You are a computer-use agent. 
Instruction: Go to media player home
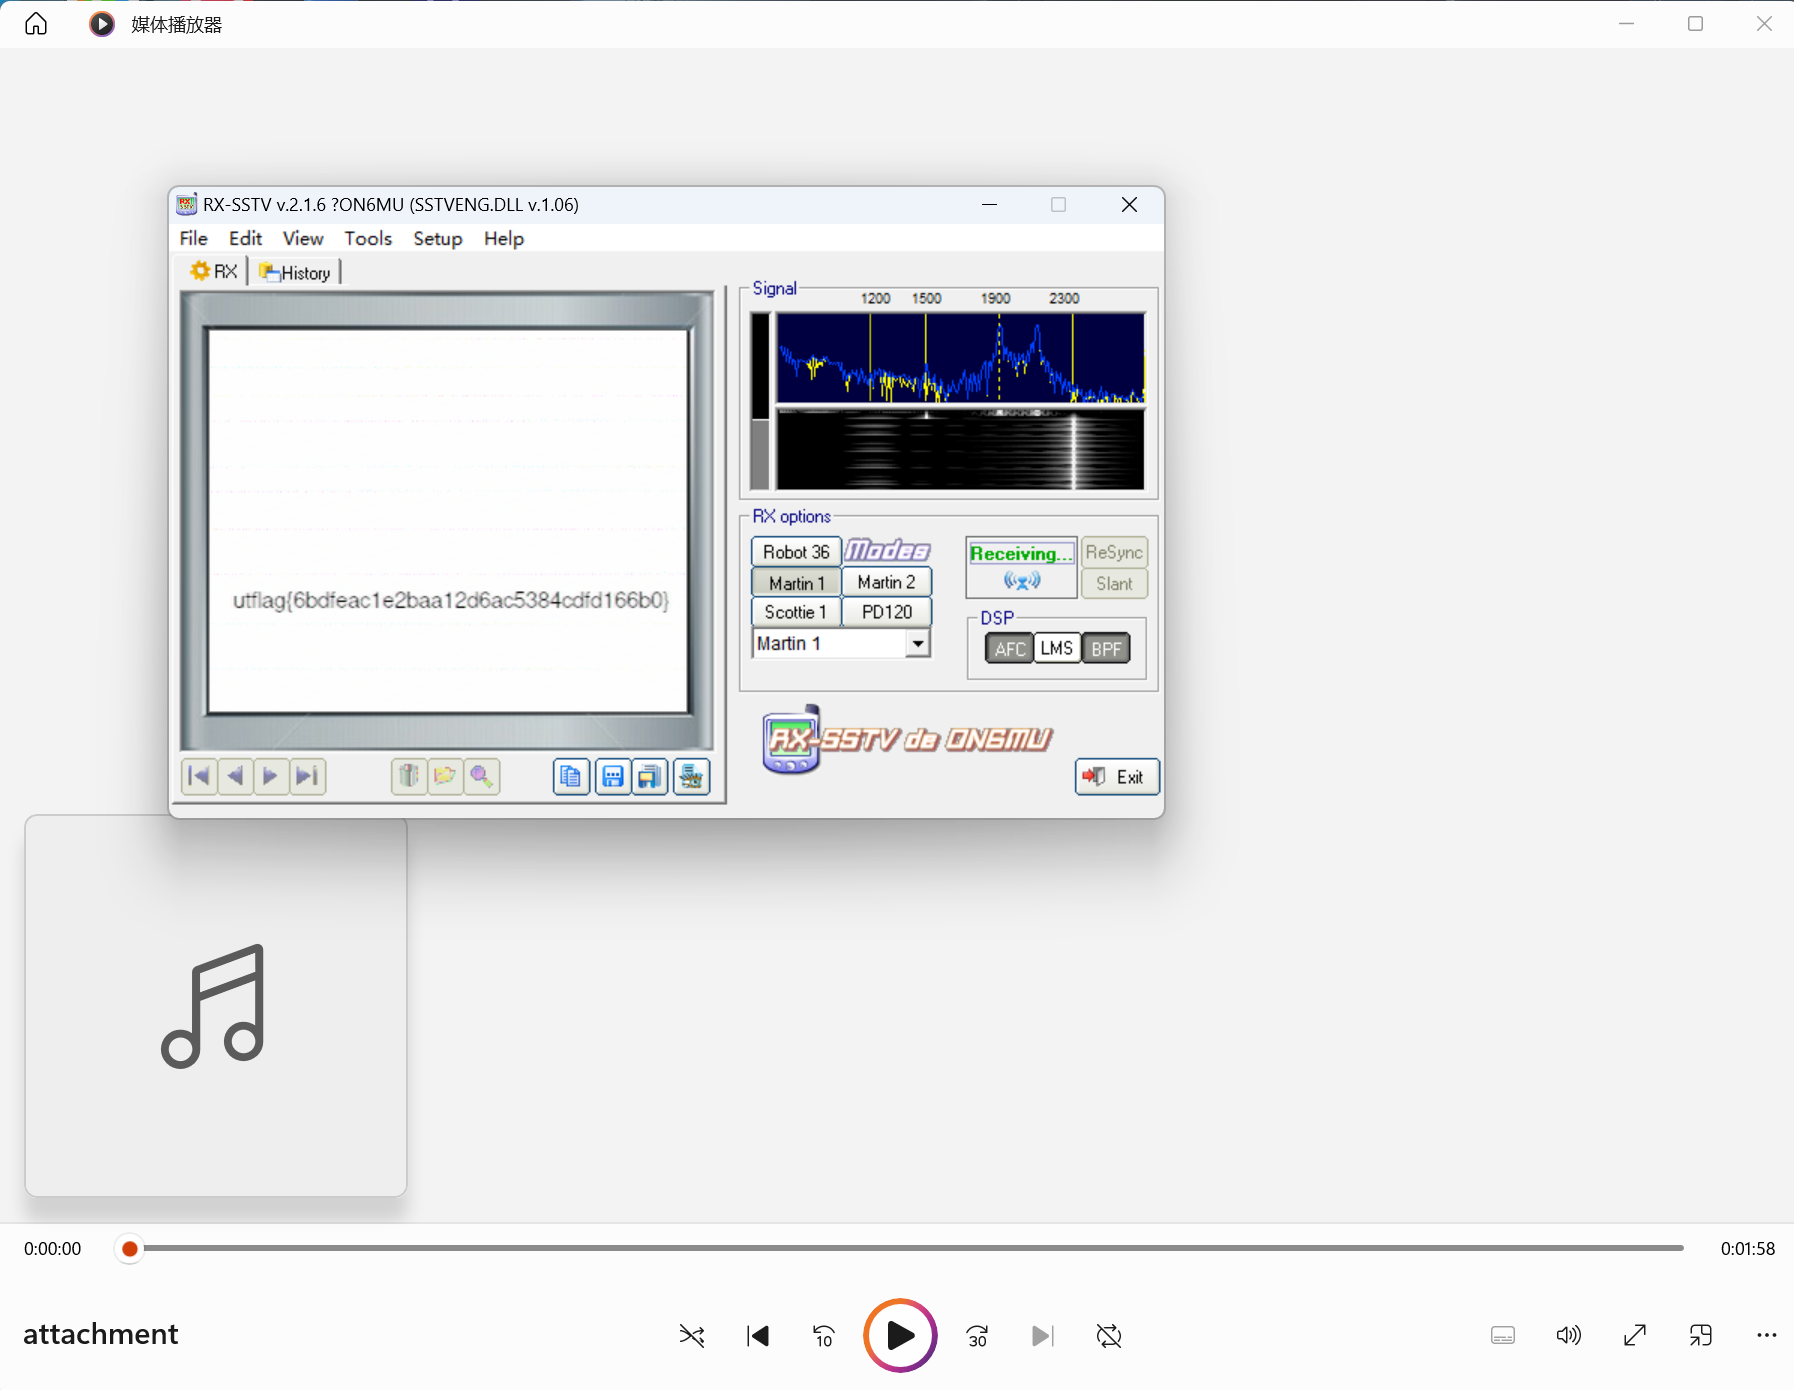36,24
